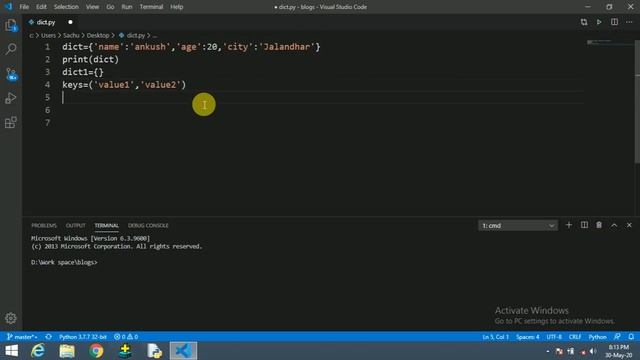Click Desktop in the breadcrumb path
The image size is (640, 360).
[98, 36]
